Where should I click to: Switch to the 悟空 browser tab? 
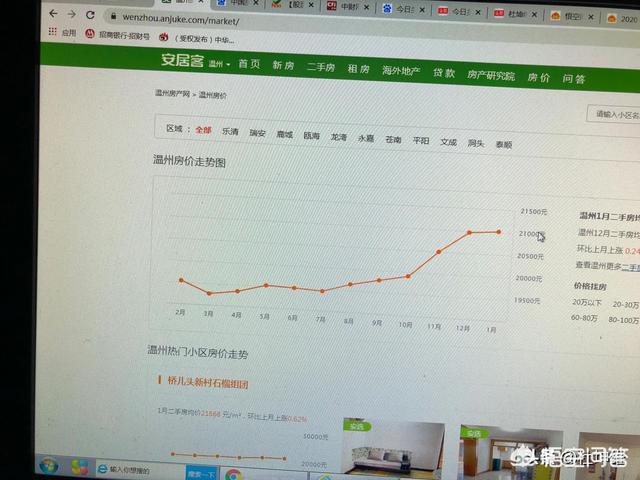tap(572, 16)
